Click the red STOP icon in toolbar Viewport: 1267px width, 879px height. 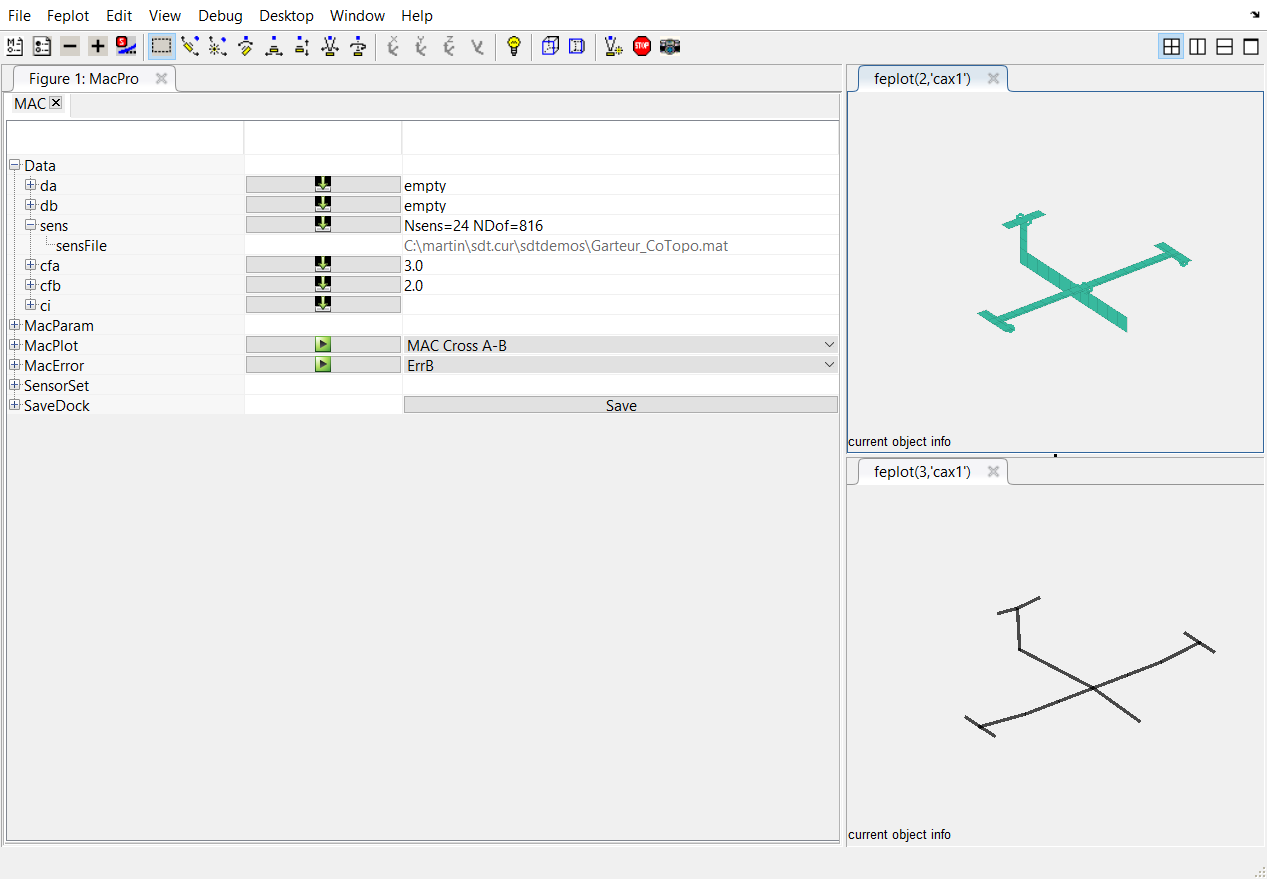pos(642,46)
